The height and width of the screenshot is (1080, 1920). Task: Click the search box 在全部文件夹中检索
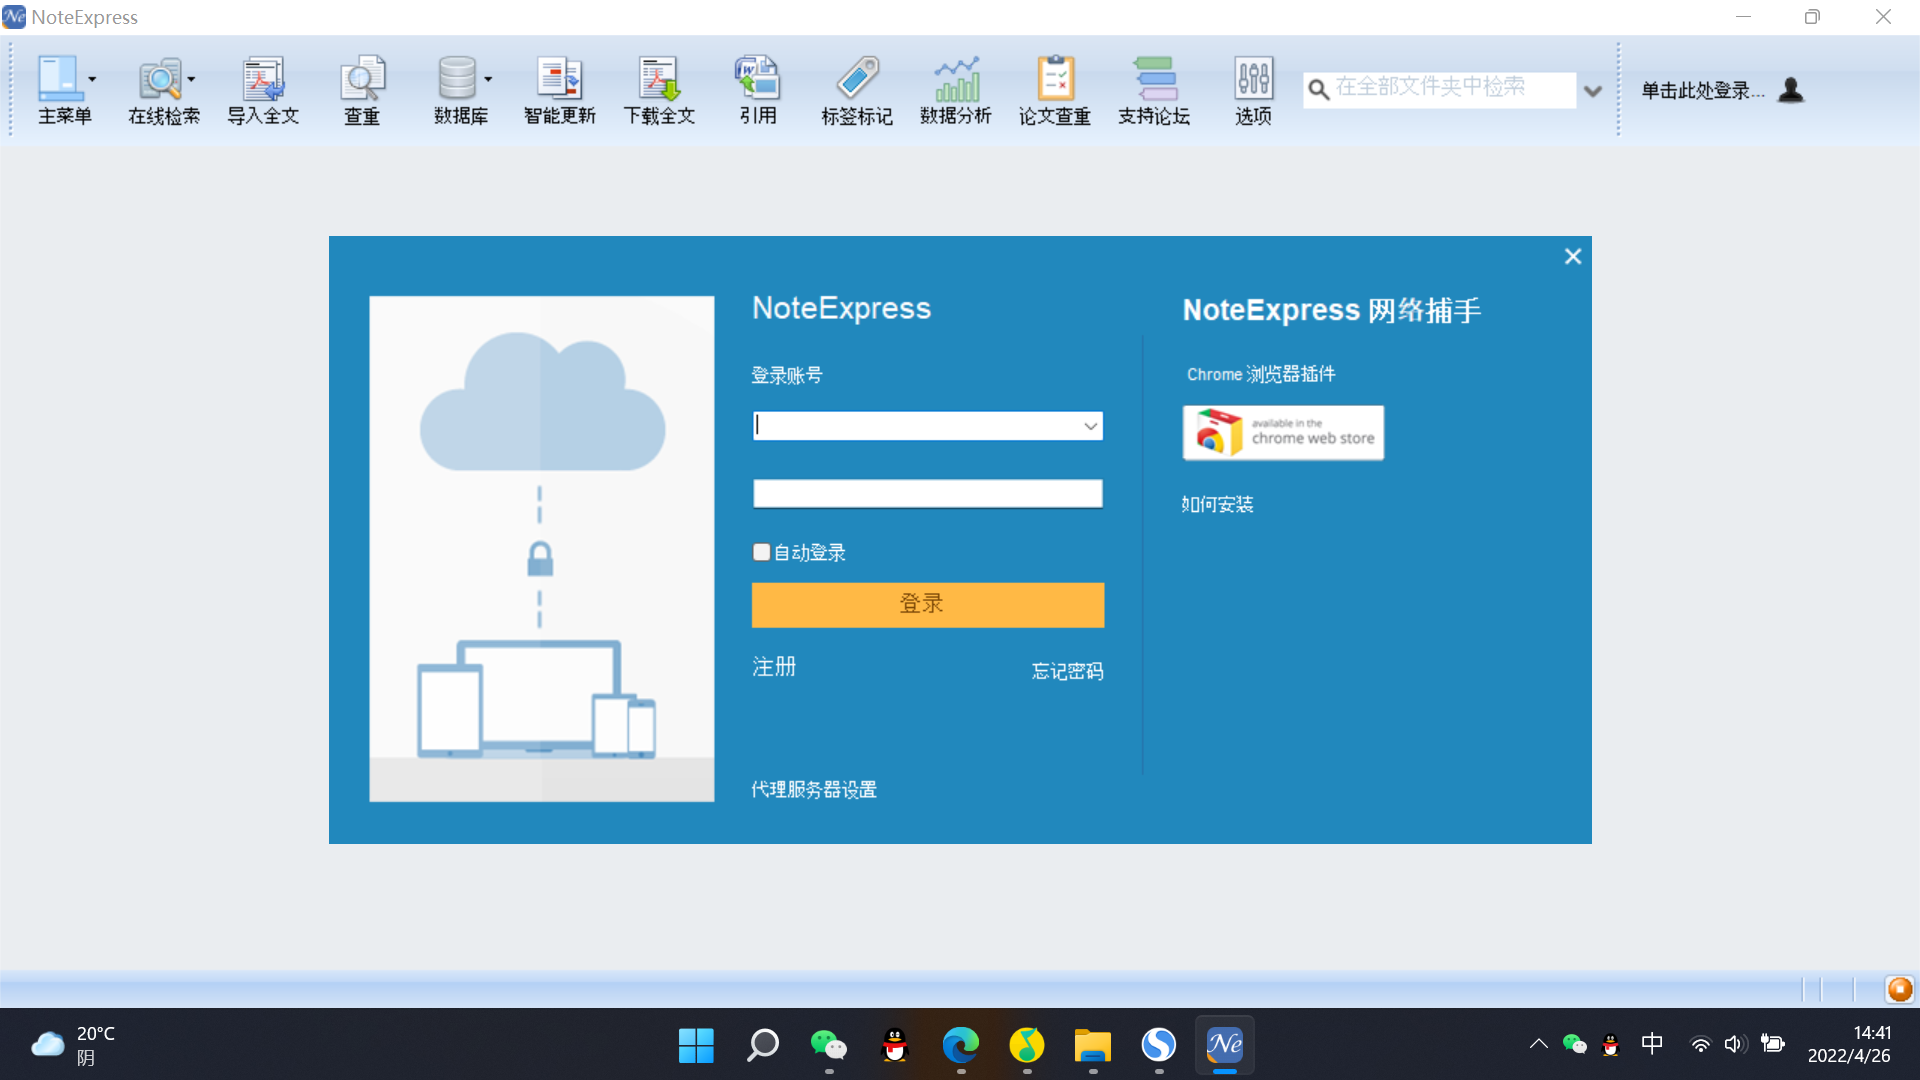1440,89
